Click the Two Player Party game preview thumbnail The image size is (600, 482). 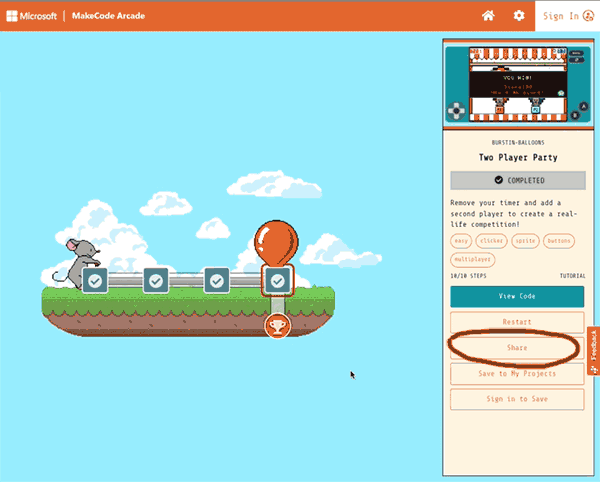tap(518, 85)
